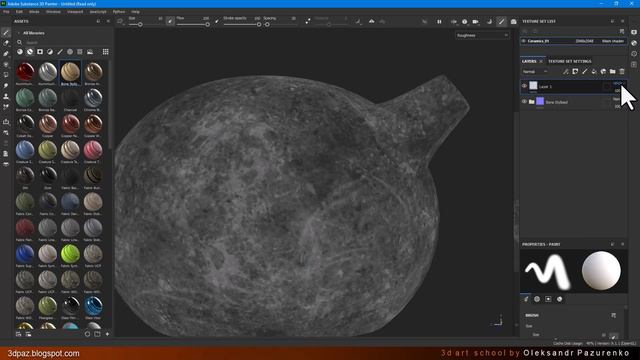The height and width of the screenshot is (360, 640).
Task: Filter assets by materials sphere icon
Action: pyautogui.click(x=20, y=52)
